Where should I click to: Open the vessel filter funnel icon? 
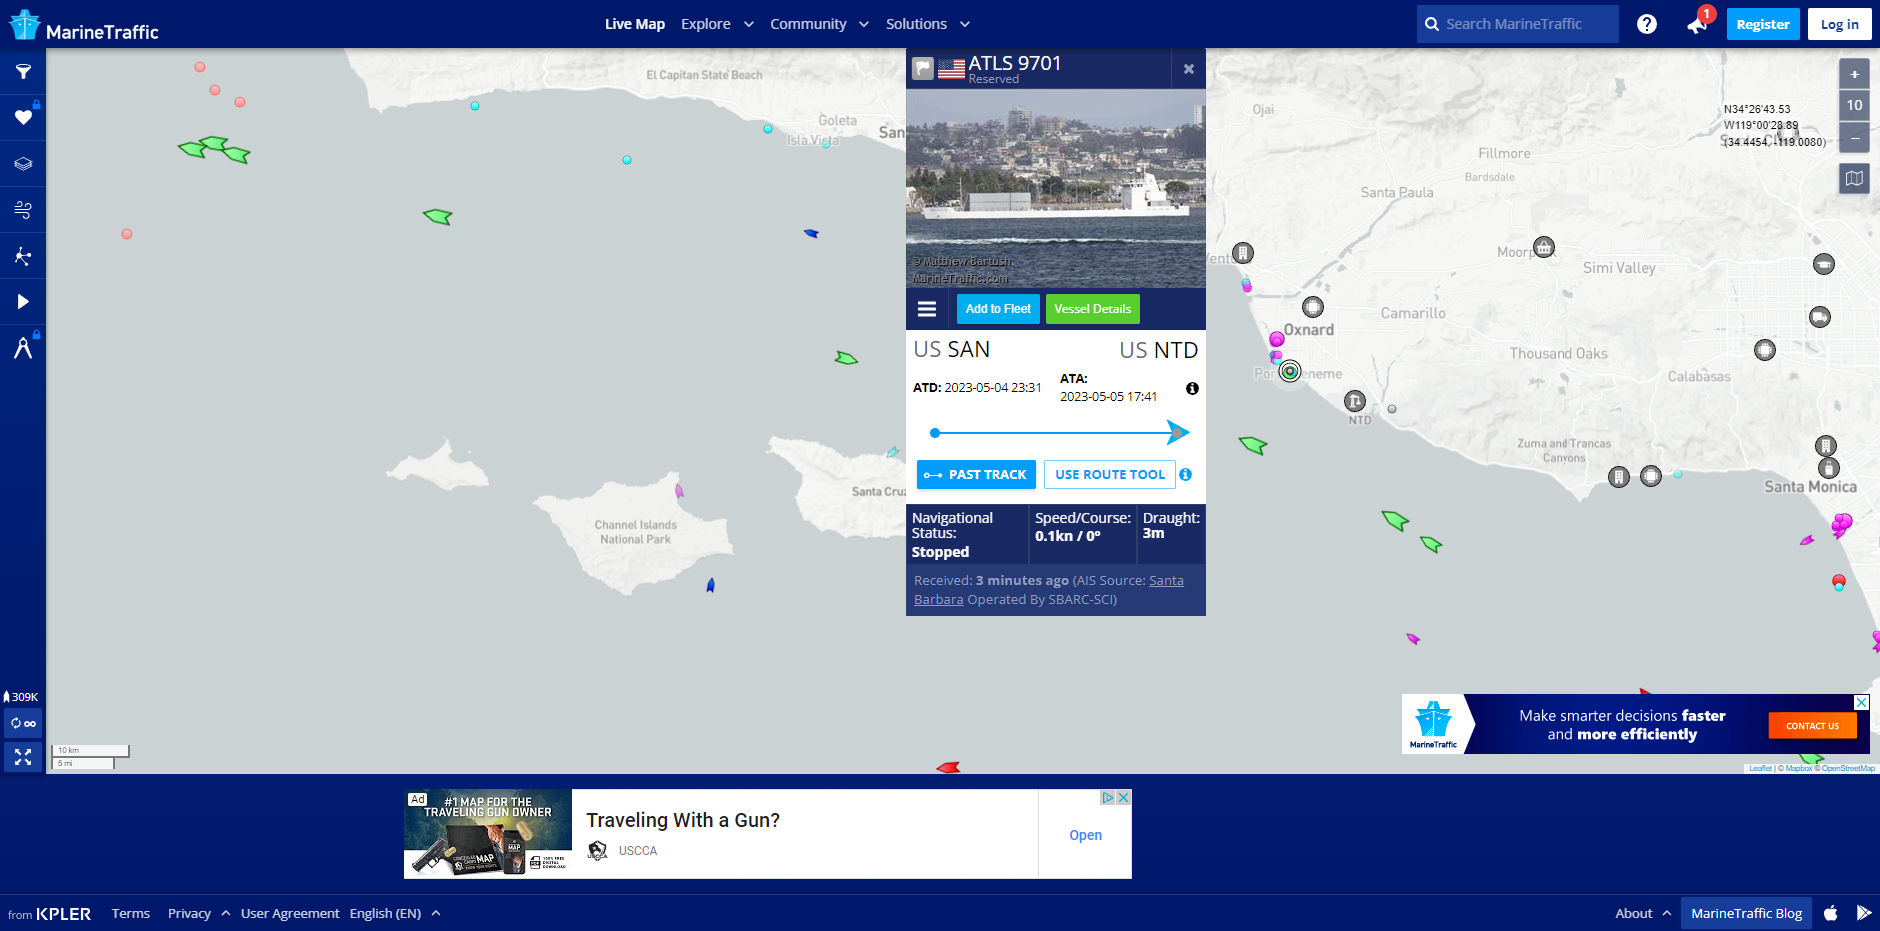click(23, 72)
